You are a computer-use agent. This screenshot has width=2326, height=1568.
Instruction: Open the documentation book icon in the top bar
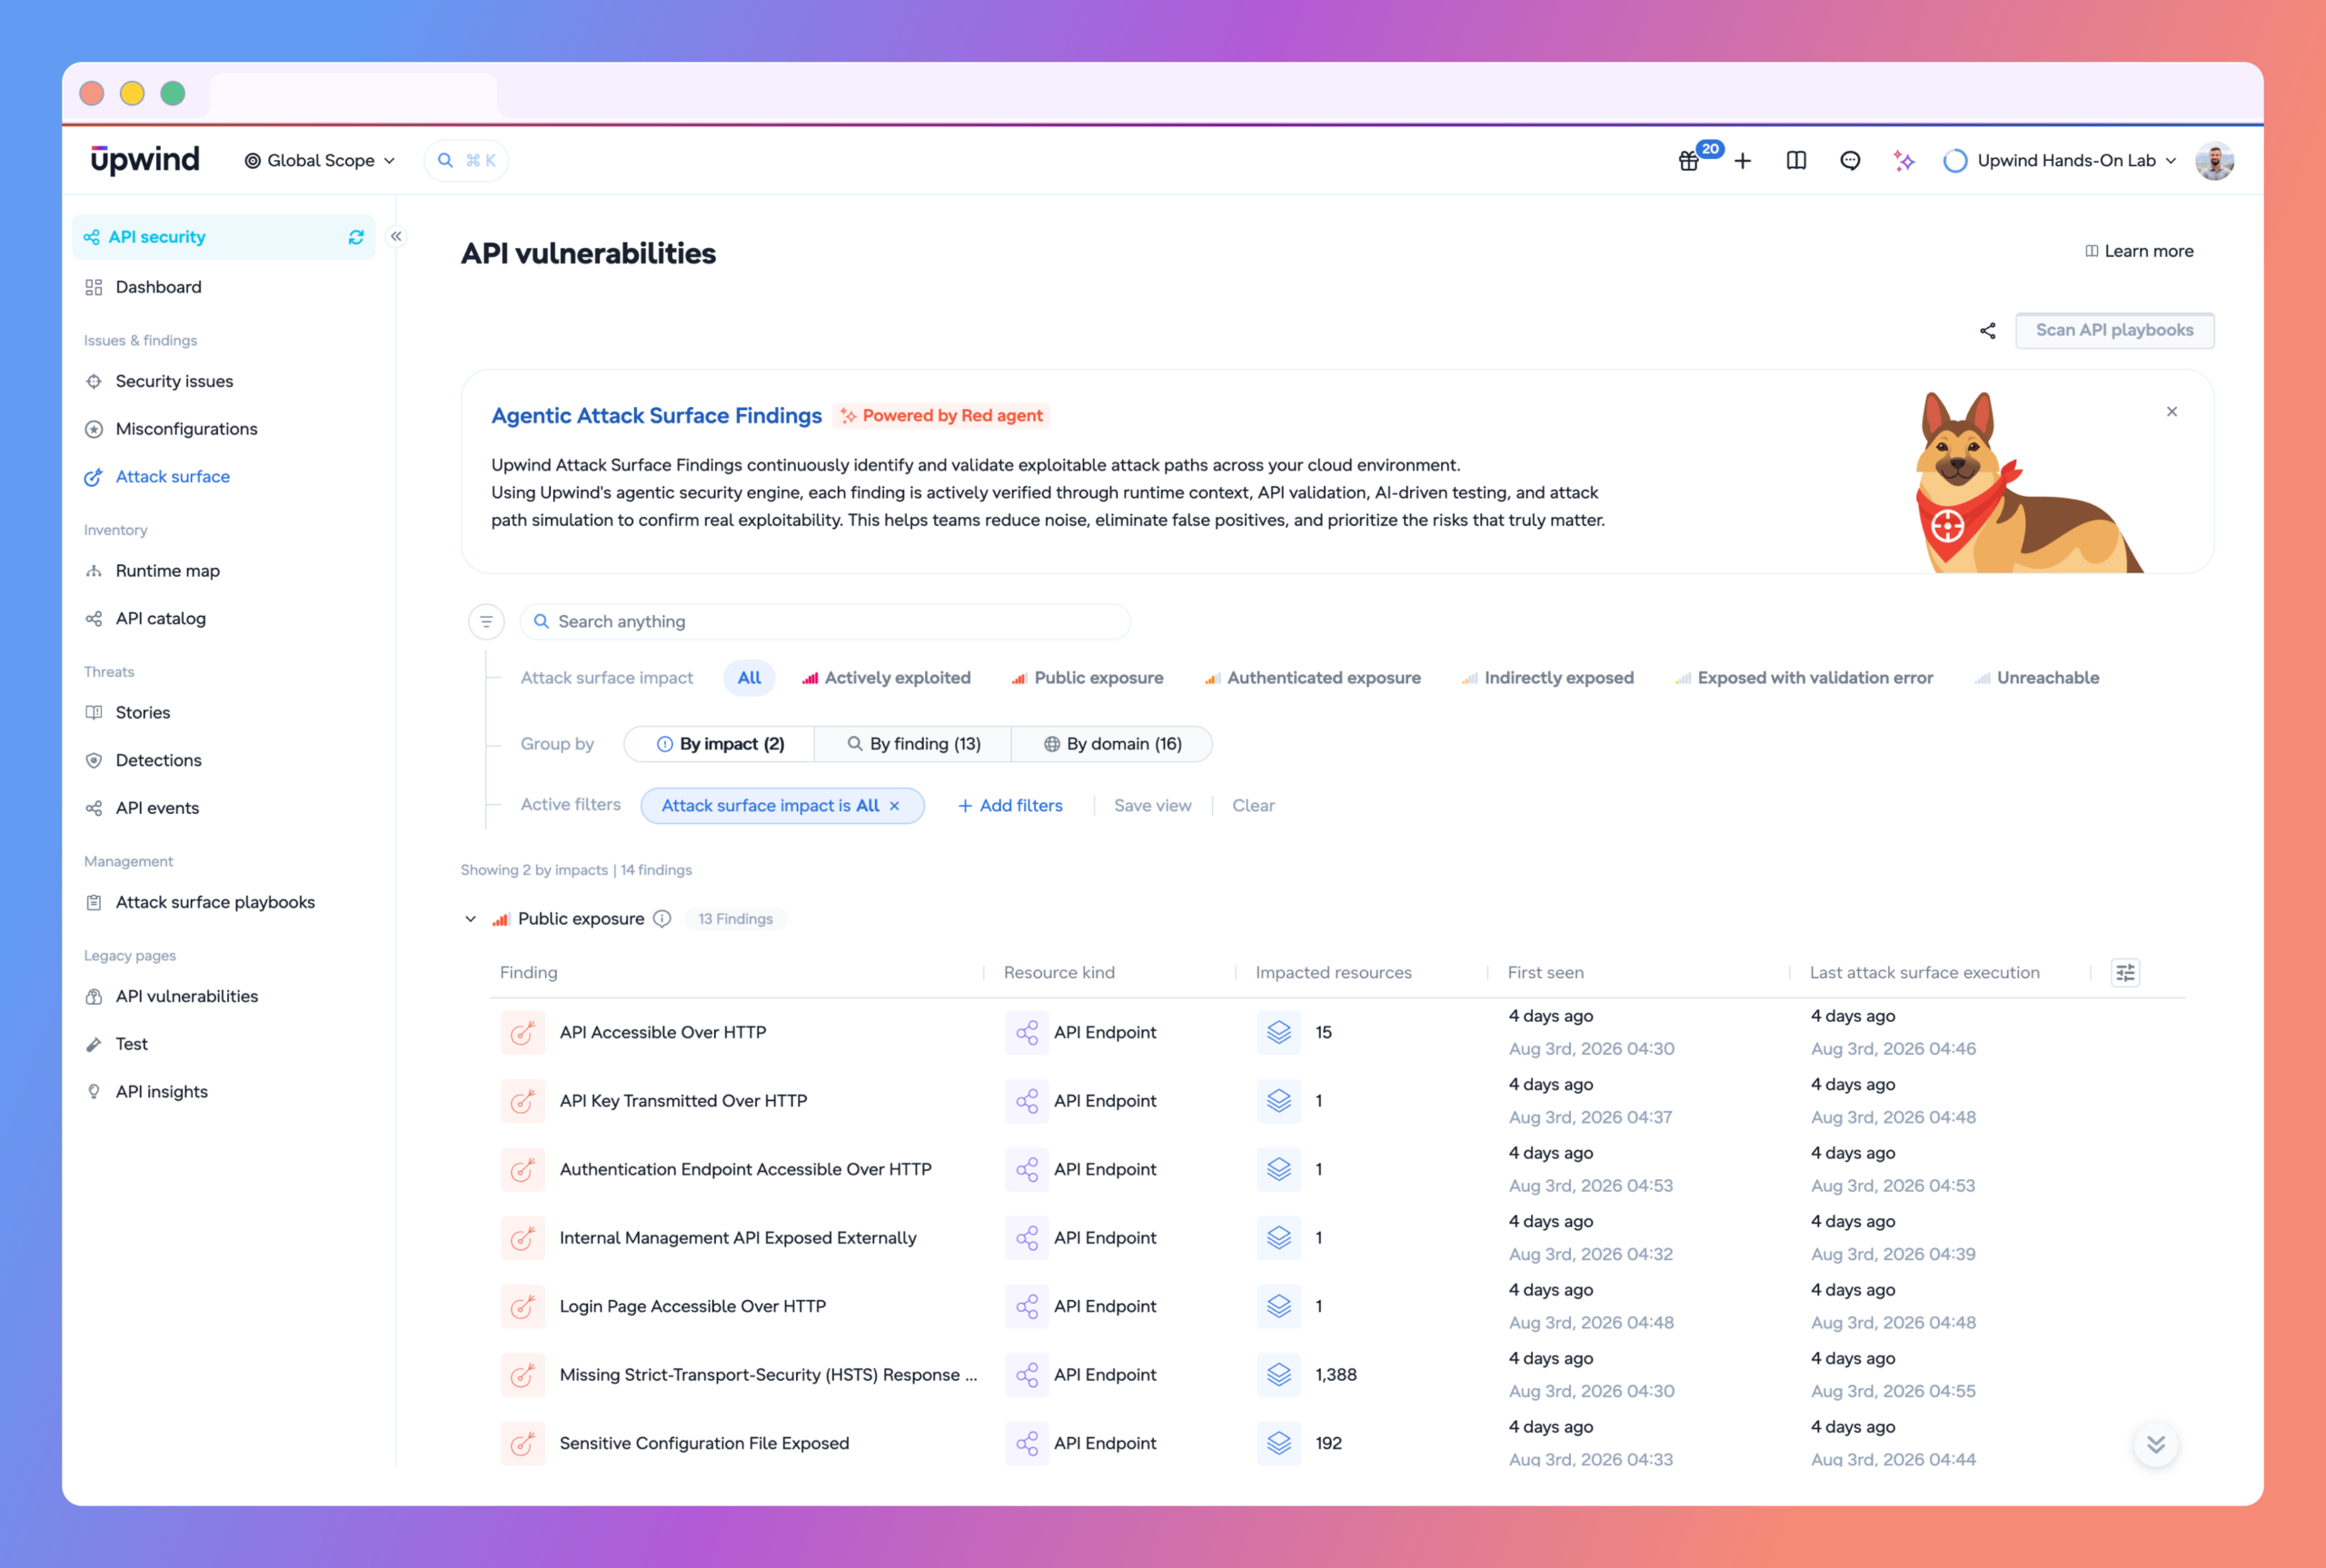click(x=1796, y=161)
